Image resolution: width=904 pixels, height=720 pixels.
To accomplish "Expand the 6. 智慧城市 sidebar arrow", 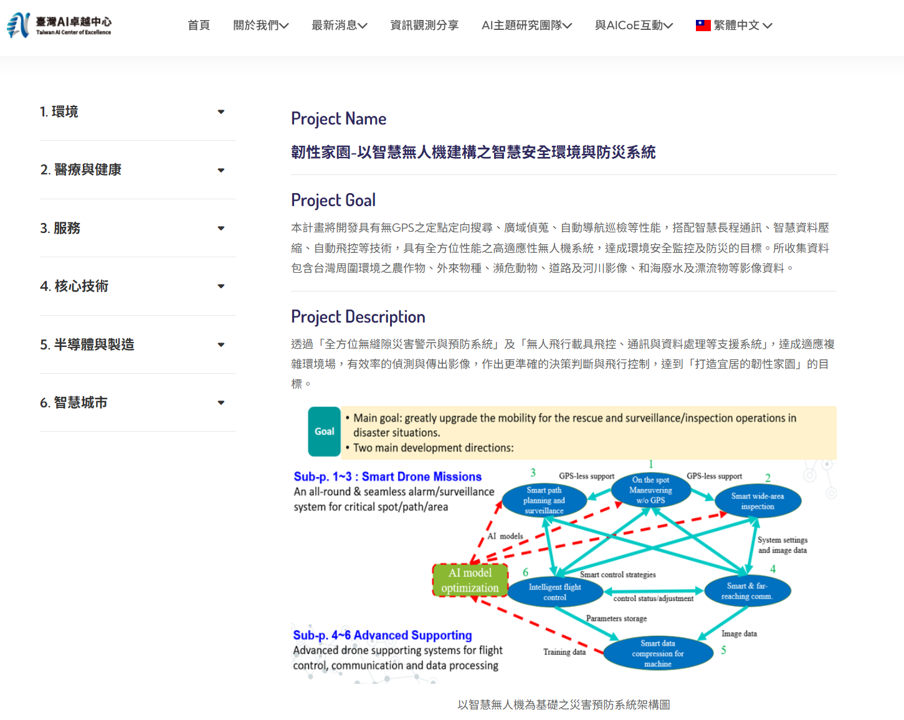I will pyautogui.click(x=221, y=403).
